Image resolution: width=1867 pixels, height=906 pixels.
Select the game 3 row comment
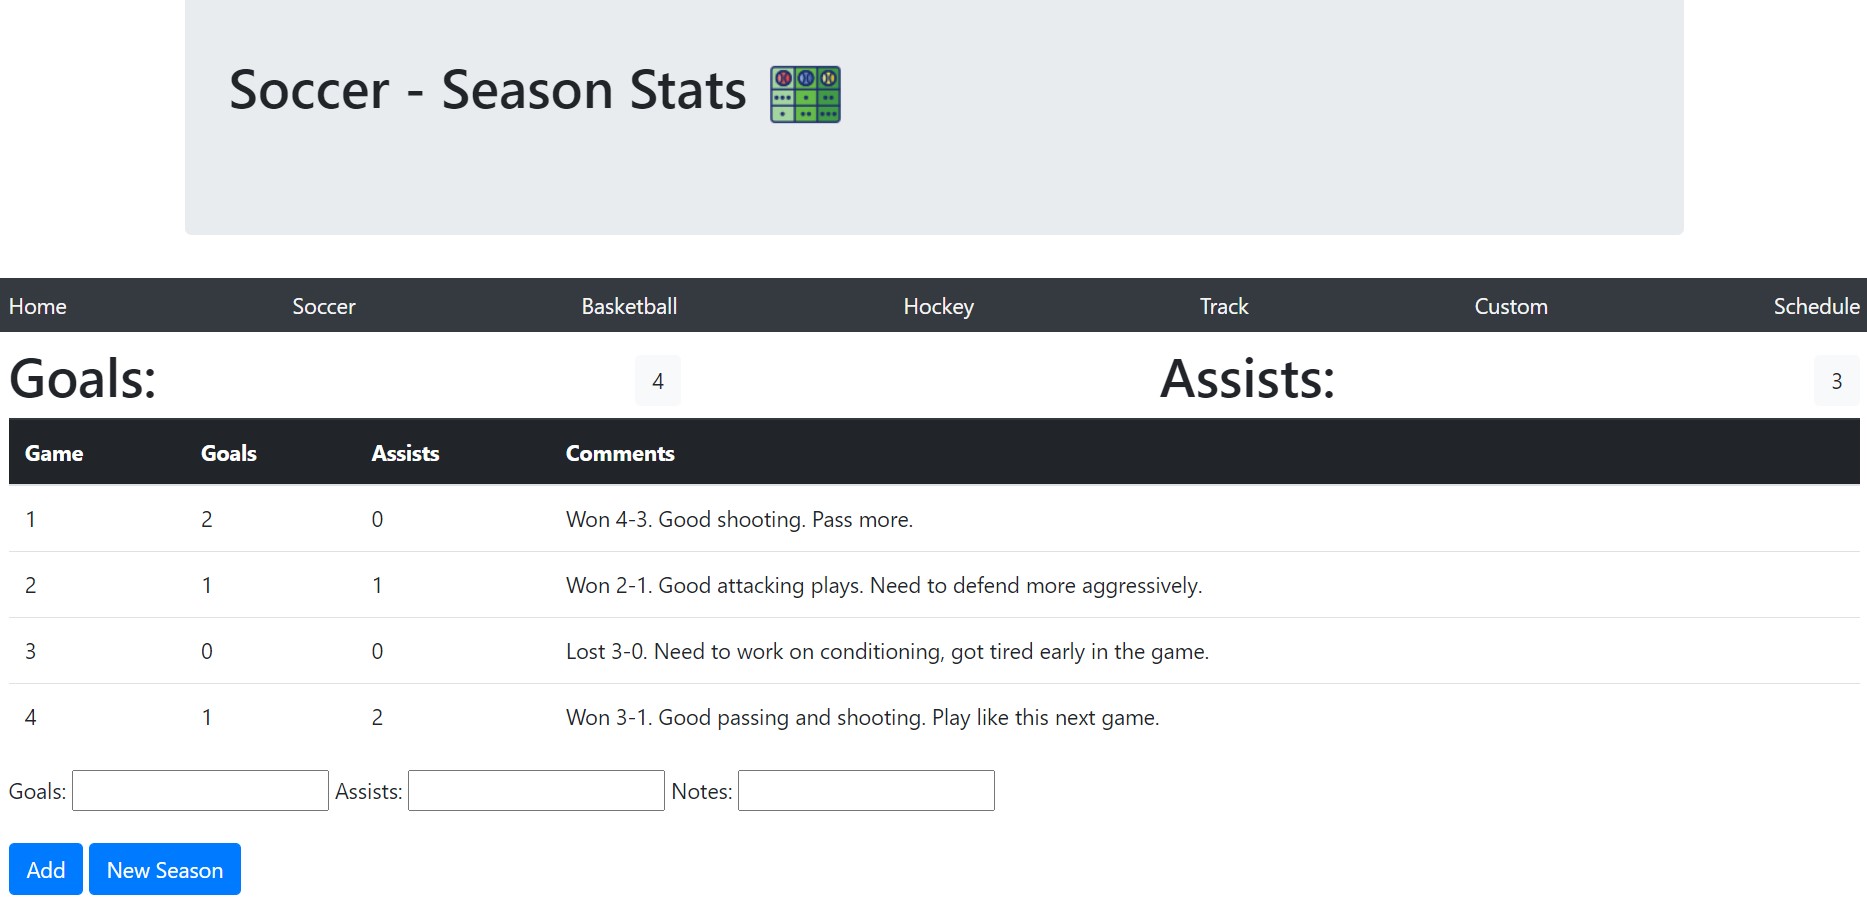(x=887, y=651)
